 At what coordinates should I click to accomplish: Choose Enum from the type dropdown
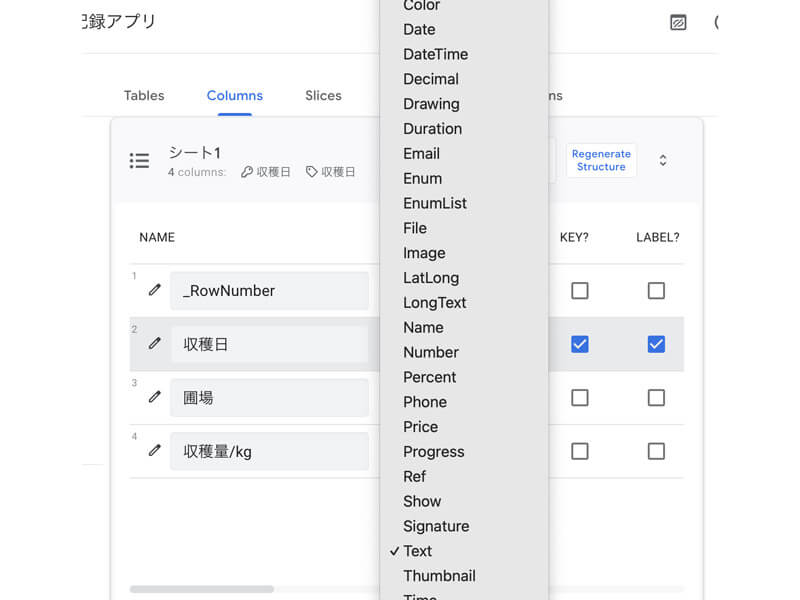pyautogui.click(x=422, y=178)
